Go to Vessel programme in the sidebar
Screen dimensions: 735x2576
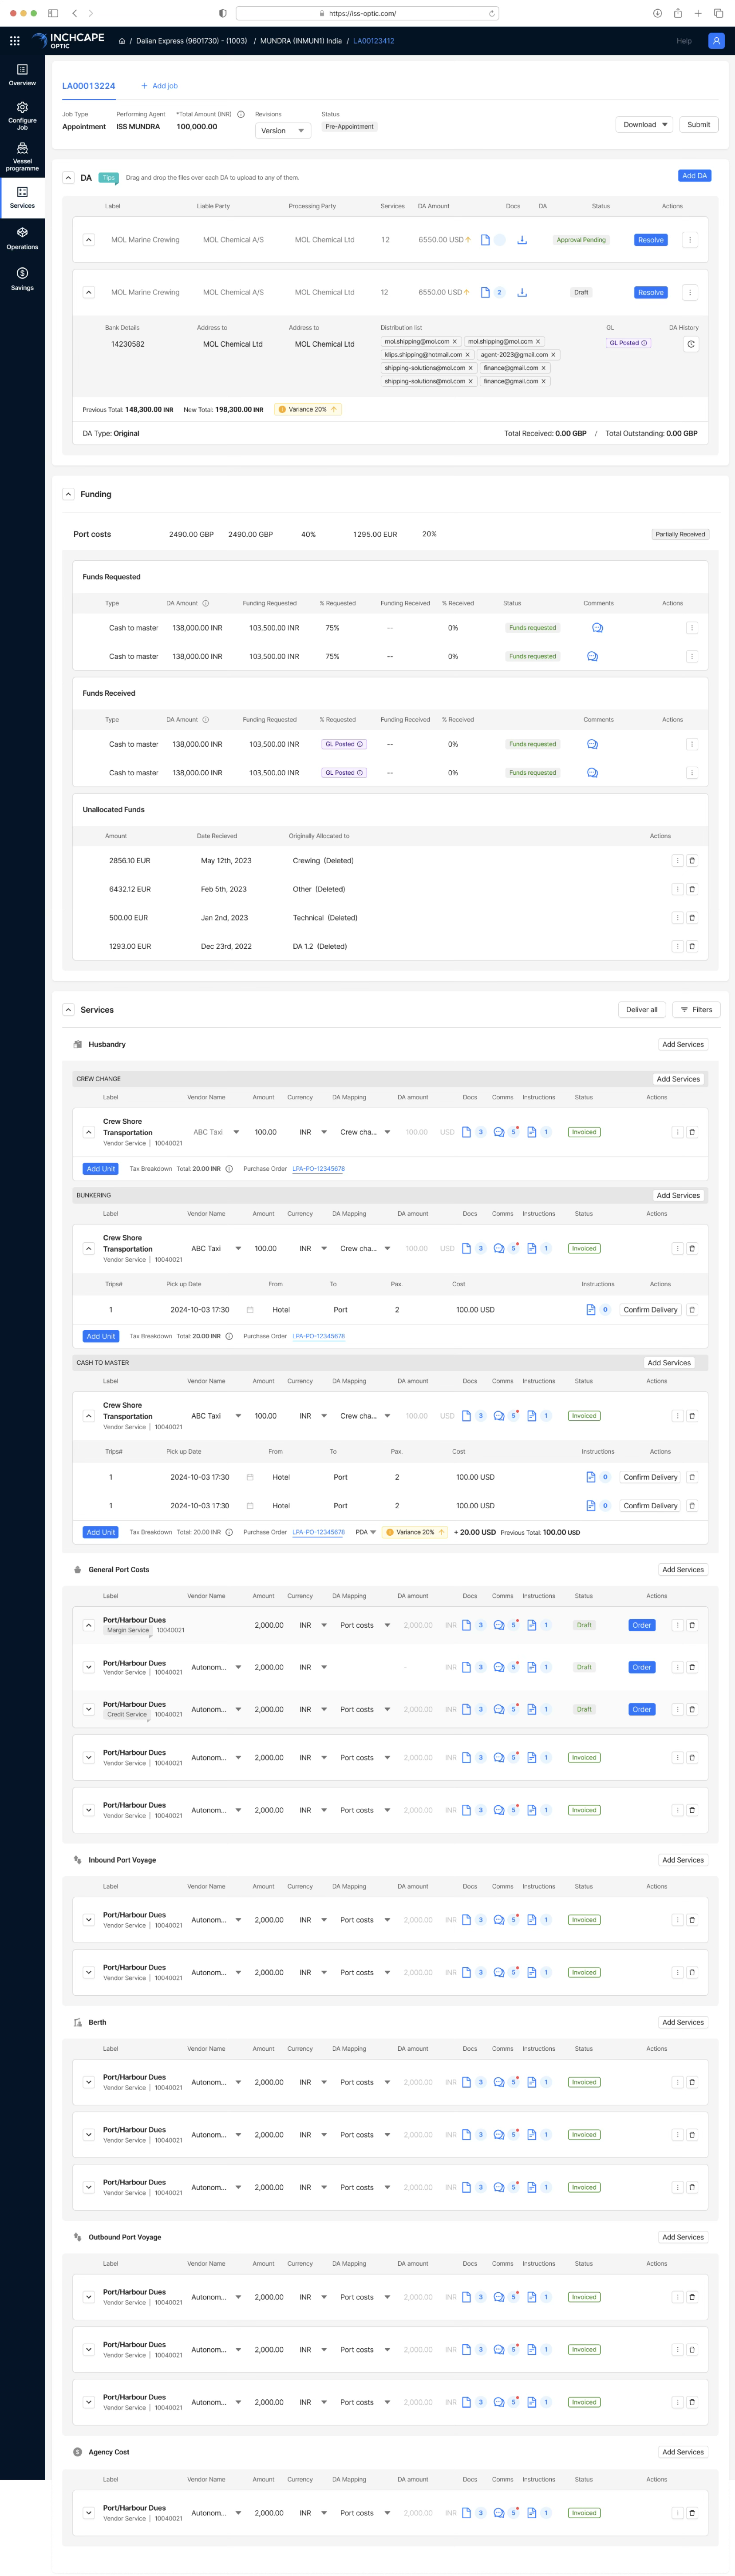coord(22,157)
